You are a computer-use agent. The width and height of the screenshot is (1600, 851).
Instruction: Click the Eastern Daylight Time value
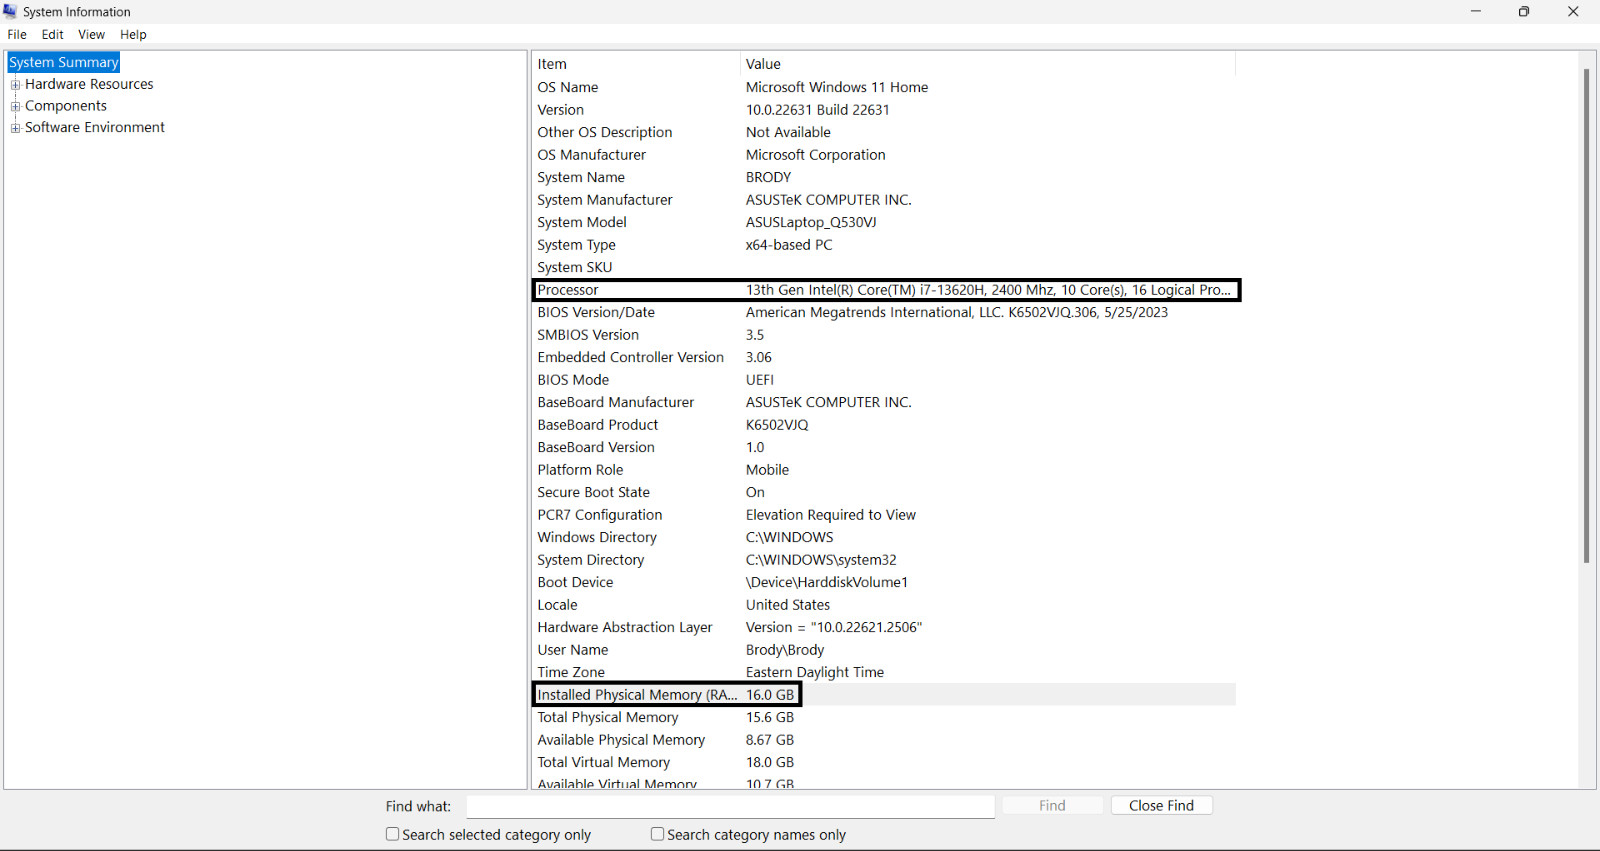point(815,672)
